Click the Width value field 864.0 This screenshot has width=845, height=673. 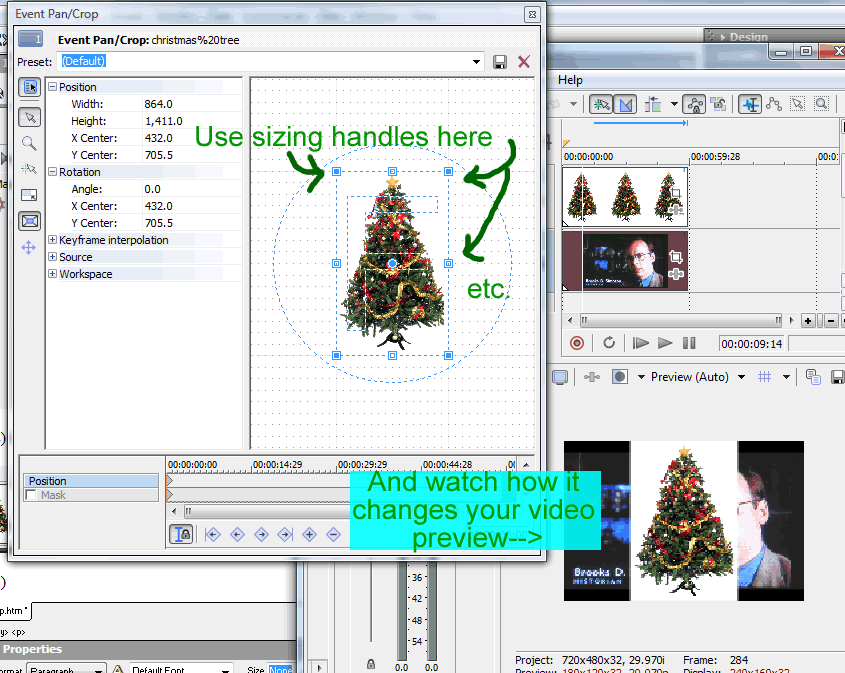pos(158,104)
